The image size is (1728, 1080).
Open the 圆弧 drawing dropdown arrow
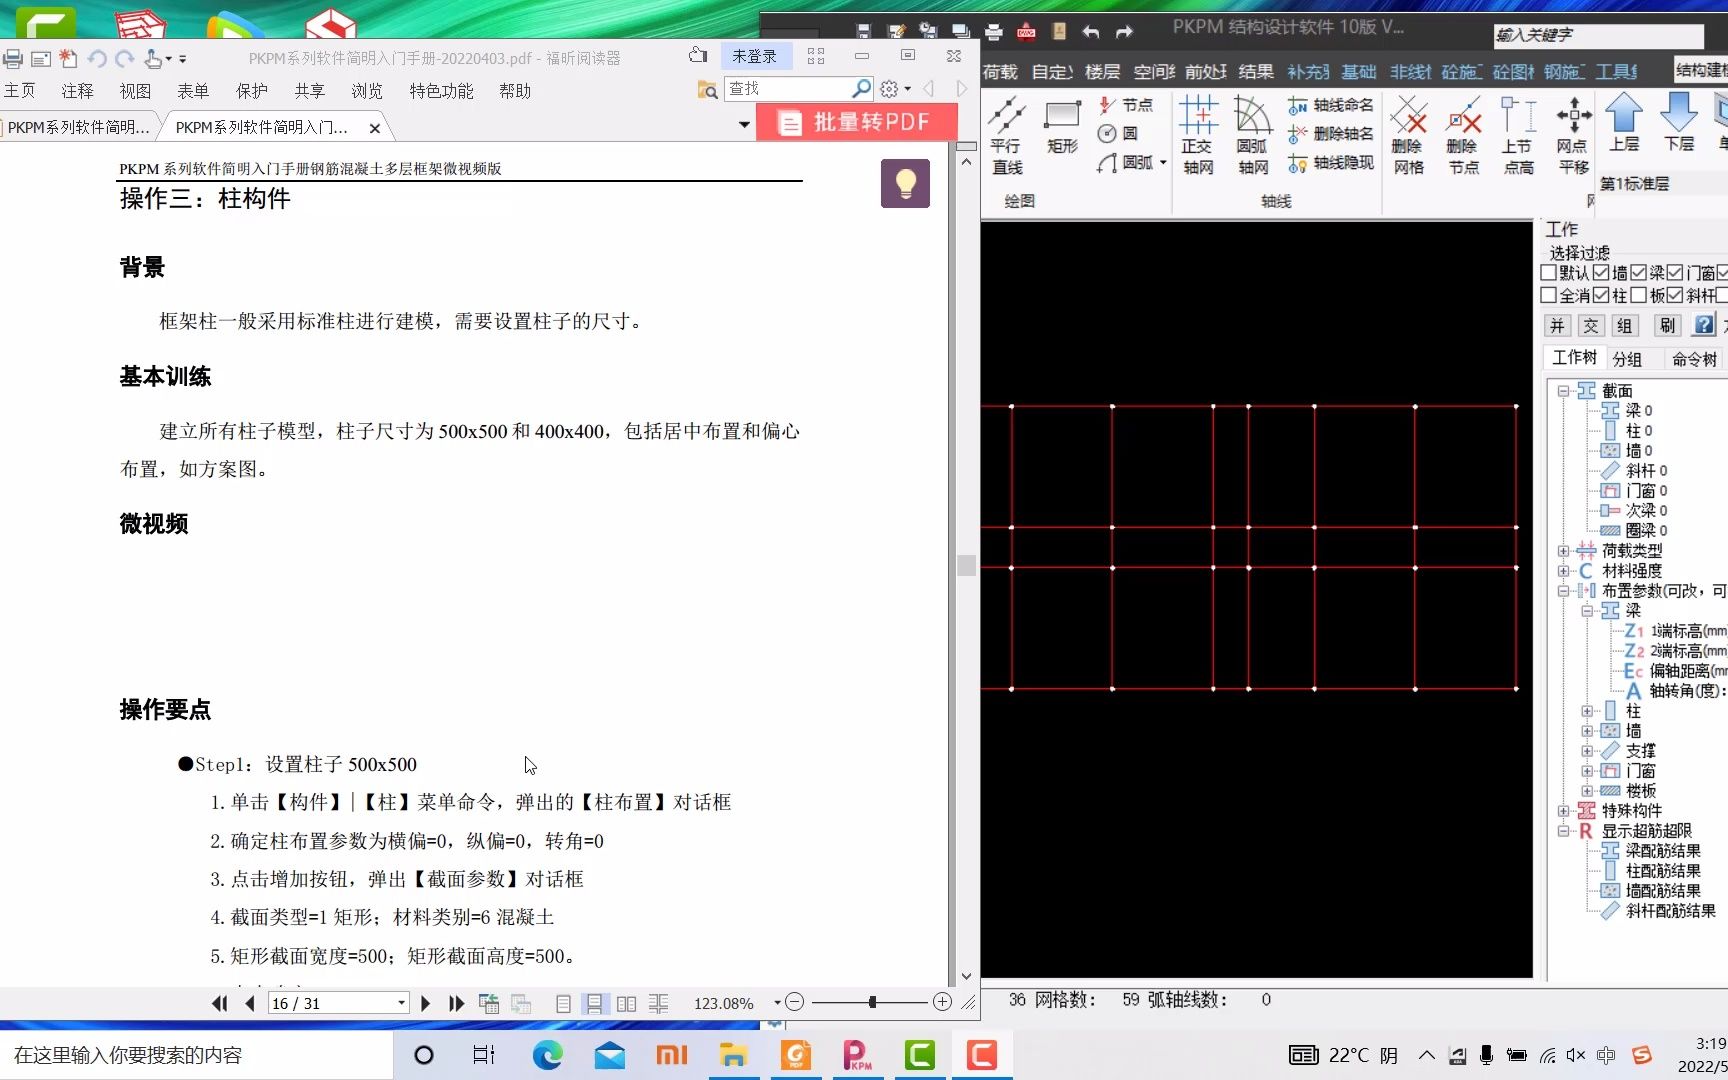[1163, 163]
